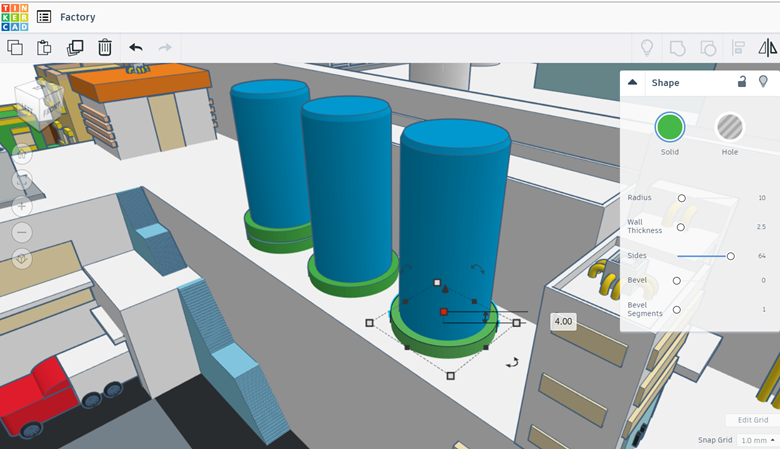Click the Align tool icon
The height and width of the screenshot is (449, 780).
(738, 48)
